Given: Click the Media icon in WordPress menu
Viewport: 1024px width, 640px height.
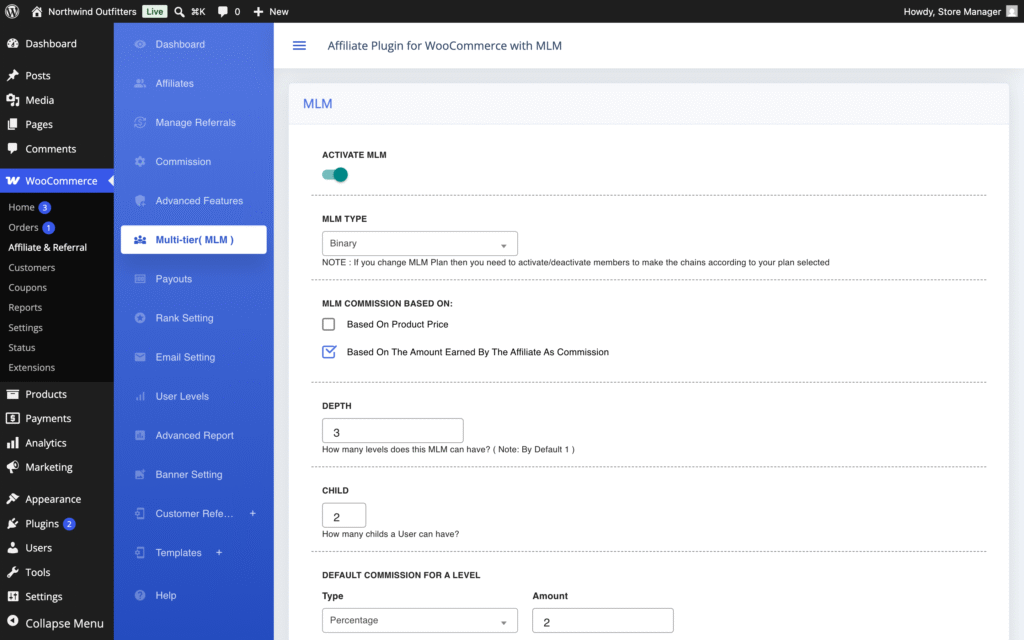Looking at the screenshot, I should click(12, 100).
